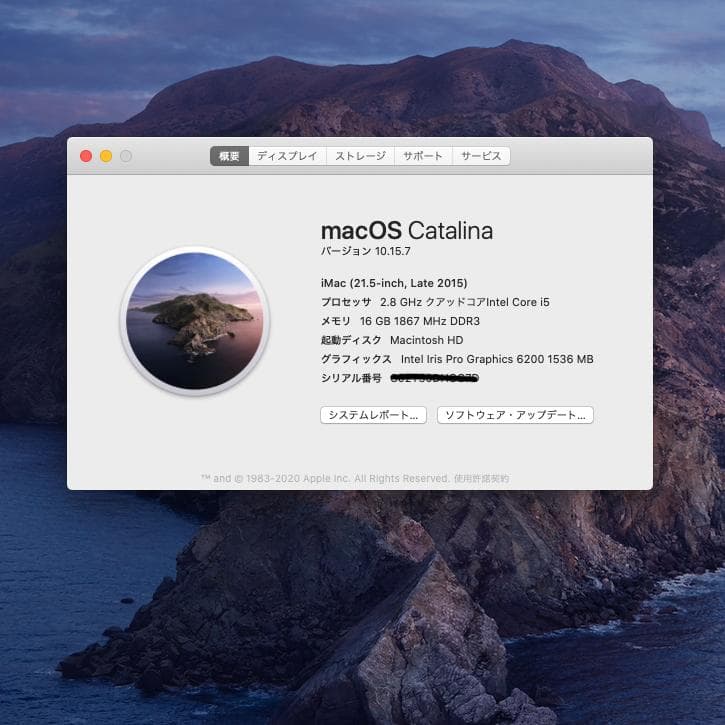Open the ストレージ tab

360,156
